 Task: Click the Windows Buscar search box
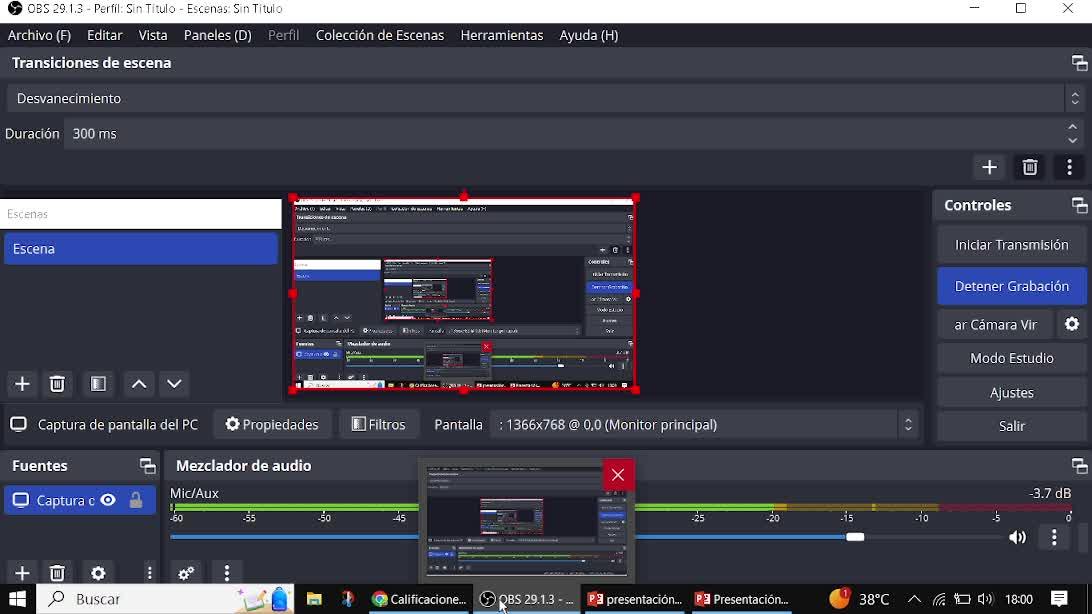pyautogui.click(x=164, y=599)
